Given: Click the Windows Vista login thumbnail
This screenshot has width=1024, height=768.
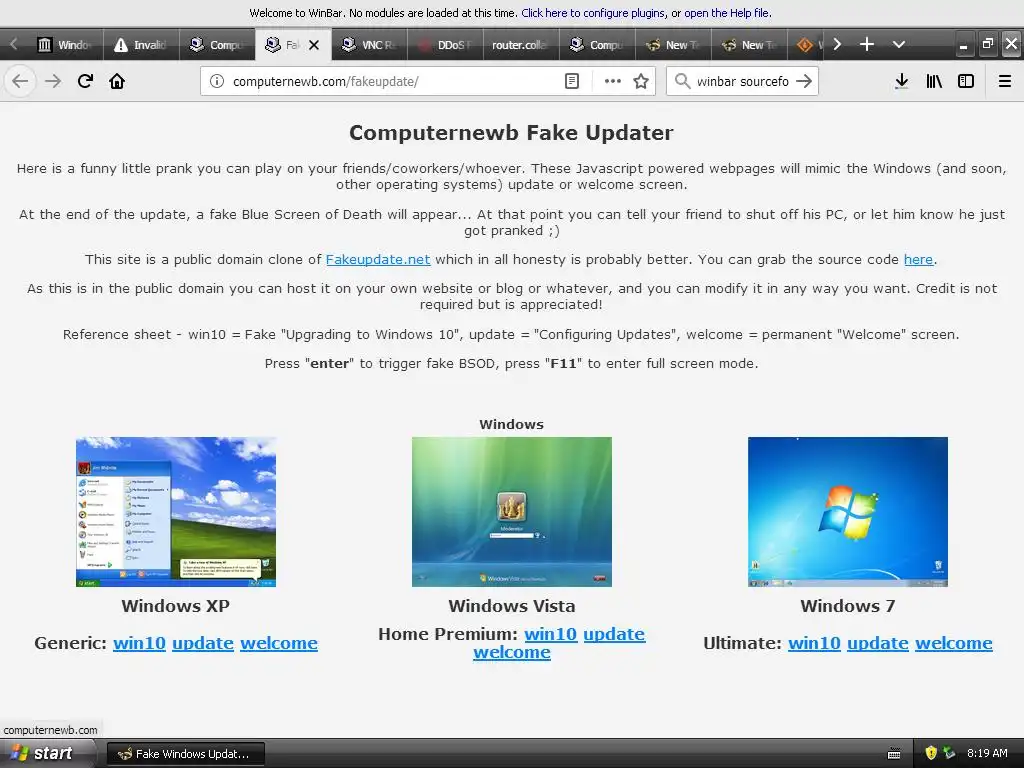Looking at the screenshot, I should tap(512, 512).
